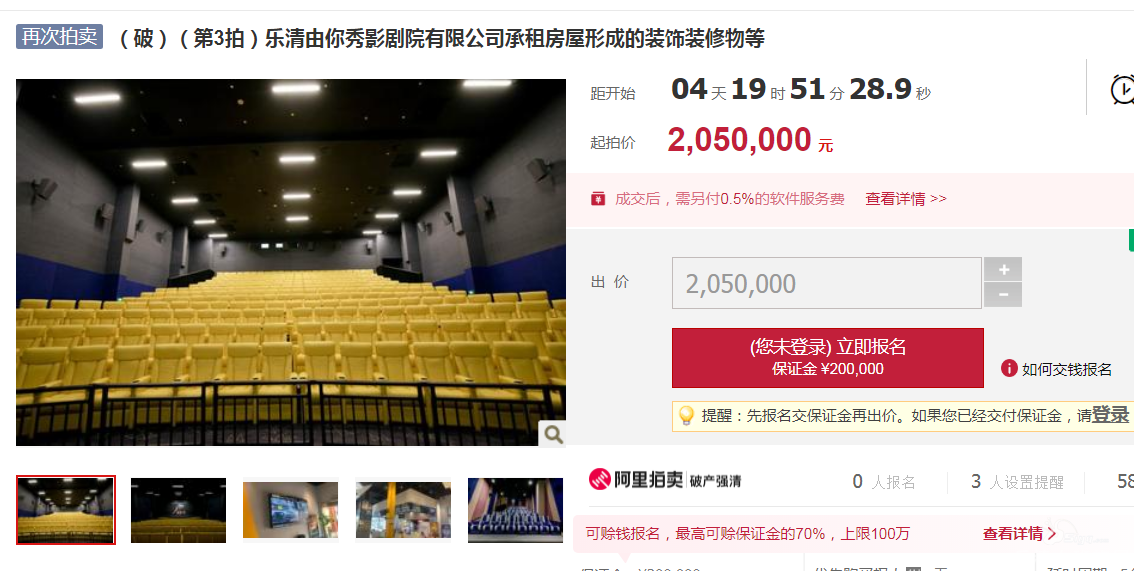Click the red info icon beside 如何交钱报名

[x=1009, y=369]
